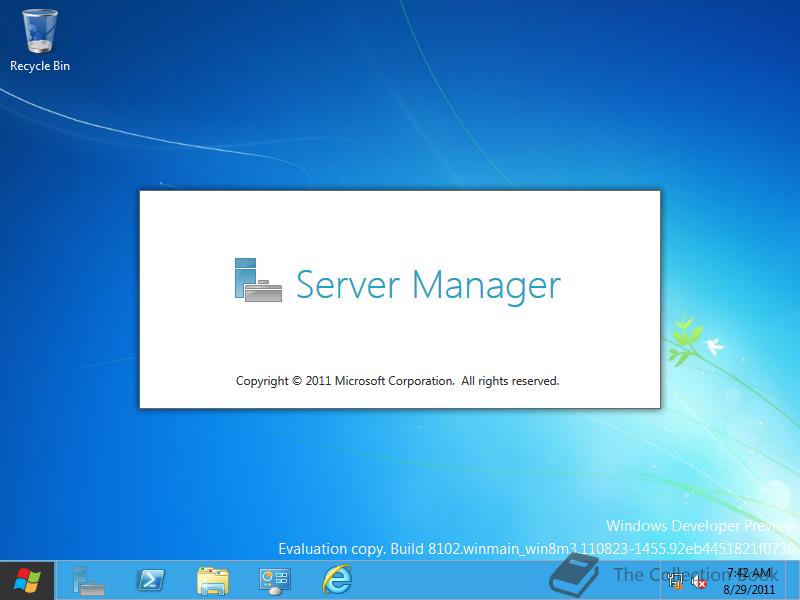Click the date 8/29/2011 in the tray
The width and height of the screenshot is (800, 600).
pos(749,590)
